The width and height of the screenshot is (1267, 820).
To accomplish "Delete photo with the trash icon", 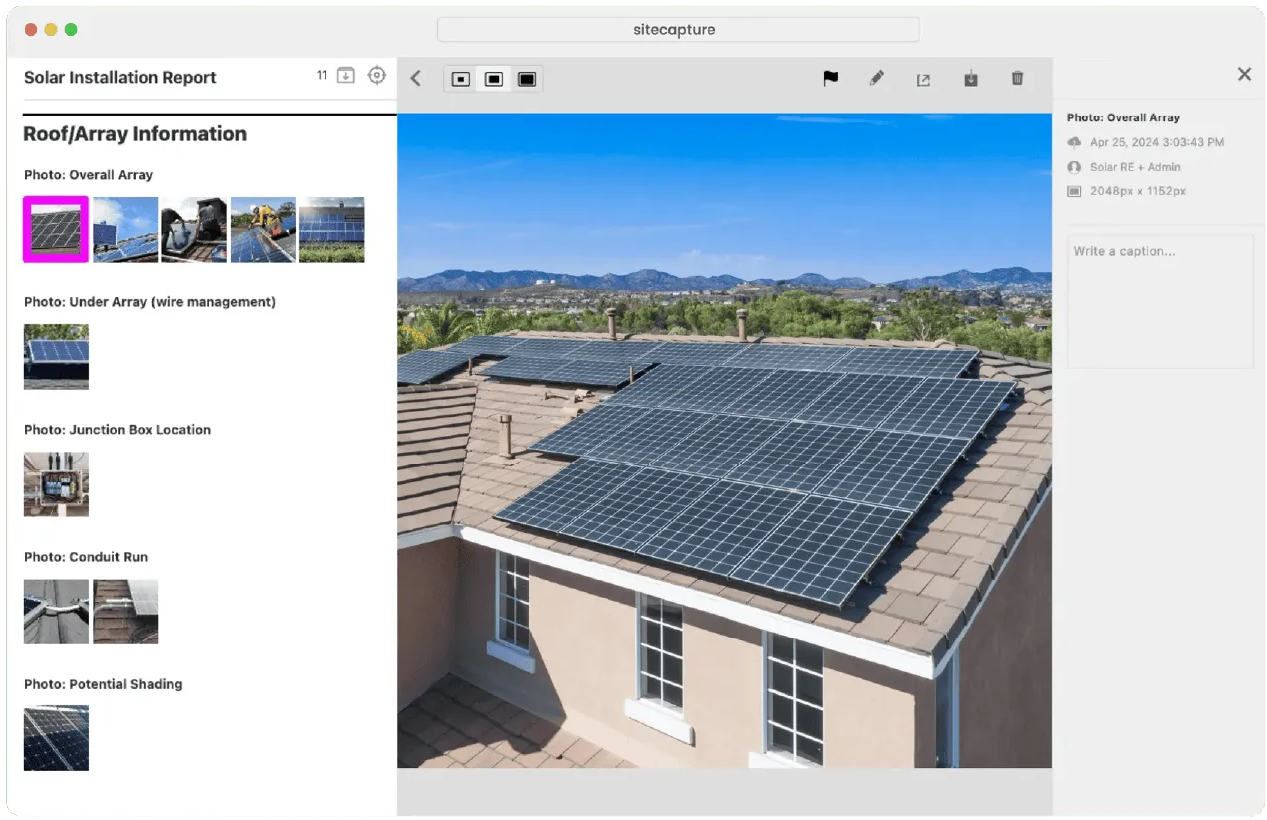I will 1017,78.
